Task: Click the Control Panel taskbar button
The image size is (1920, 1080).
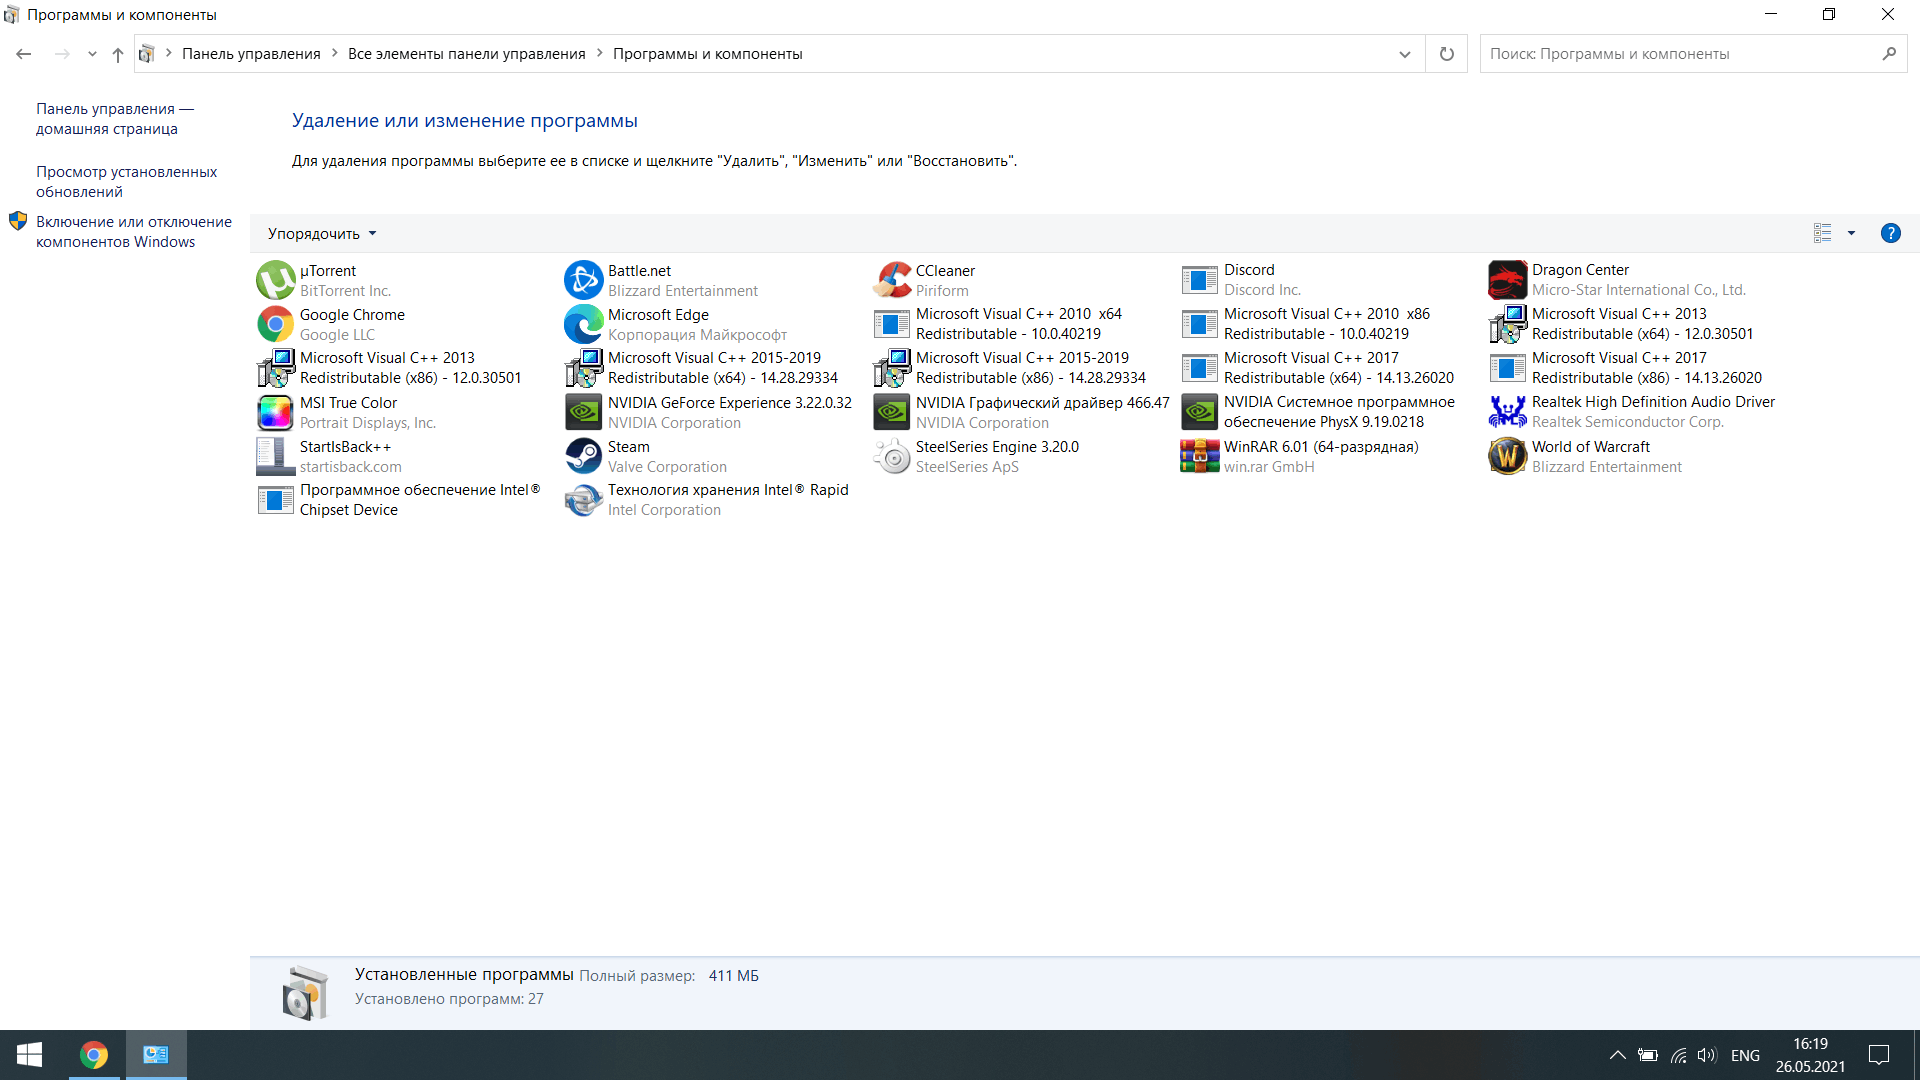Action: (156, 1055)
